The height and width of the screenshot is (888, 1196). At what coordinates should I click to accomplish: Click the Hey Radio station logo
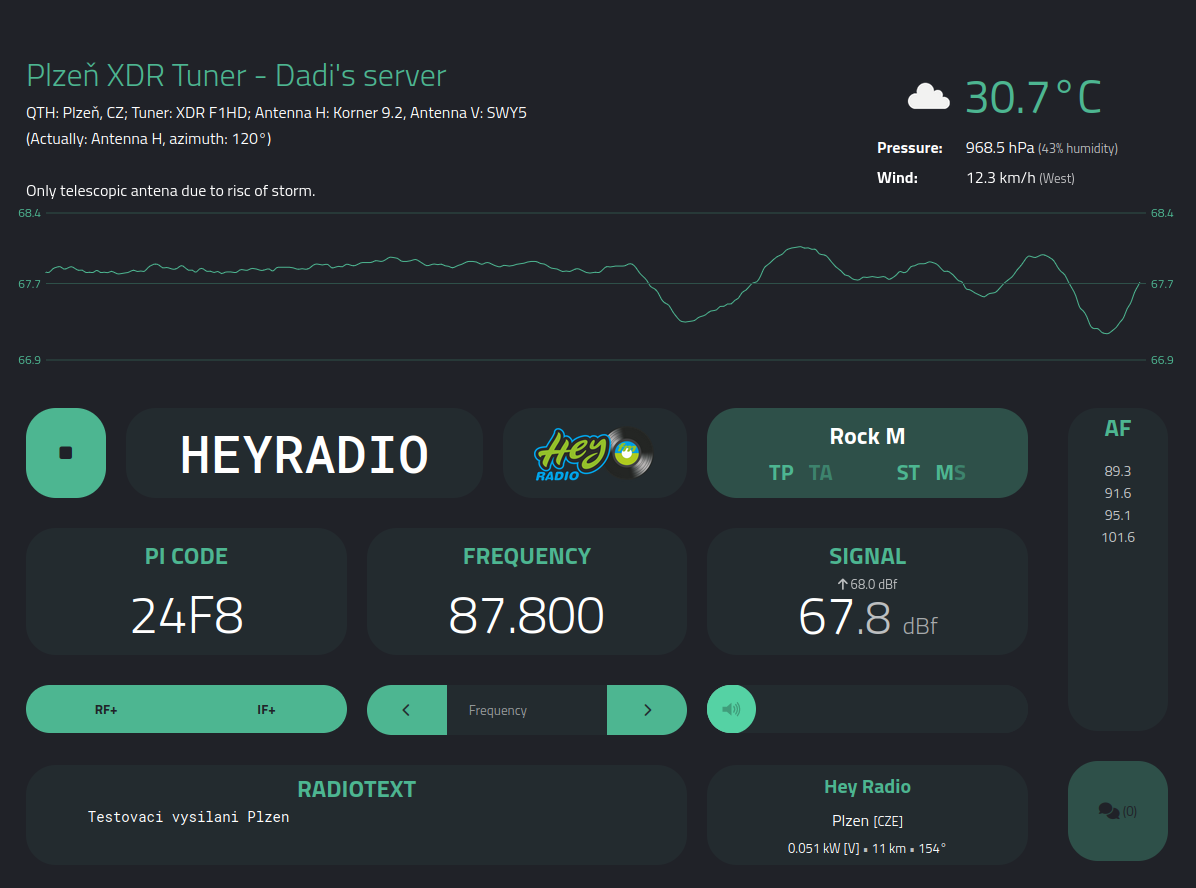click(x=593, y=454)
